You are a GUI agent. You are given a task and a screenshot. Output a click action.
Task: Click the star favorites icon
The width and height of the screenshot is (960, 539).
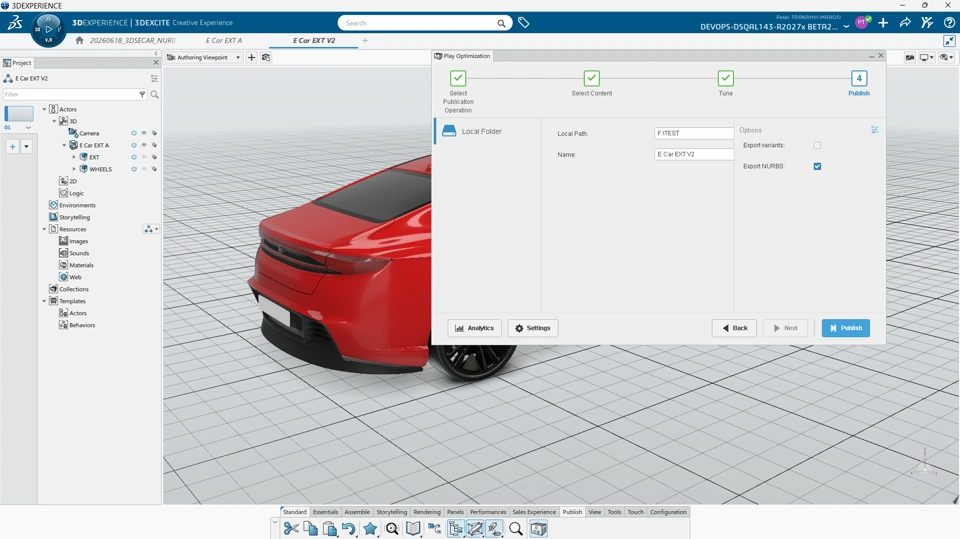(370, 529)
